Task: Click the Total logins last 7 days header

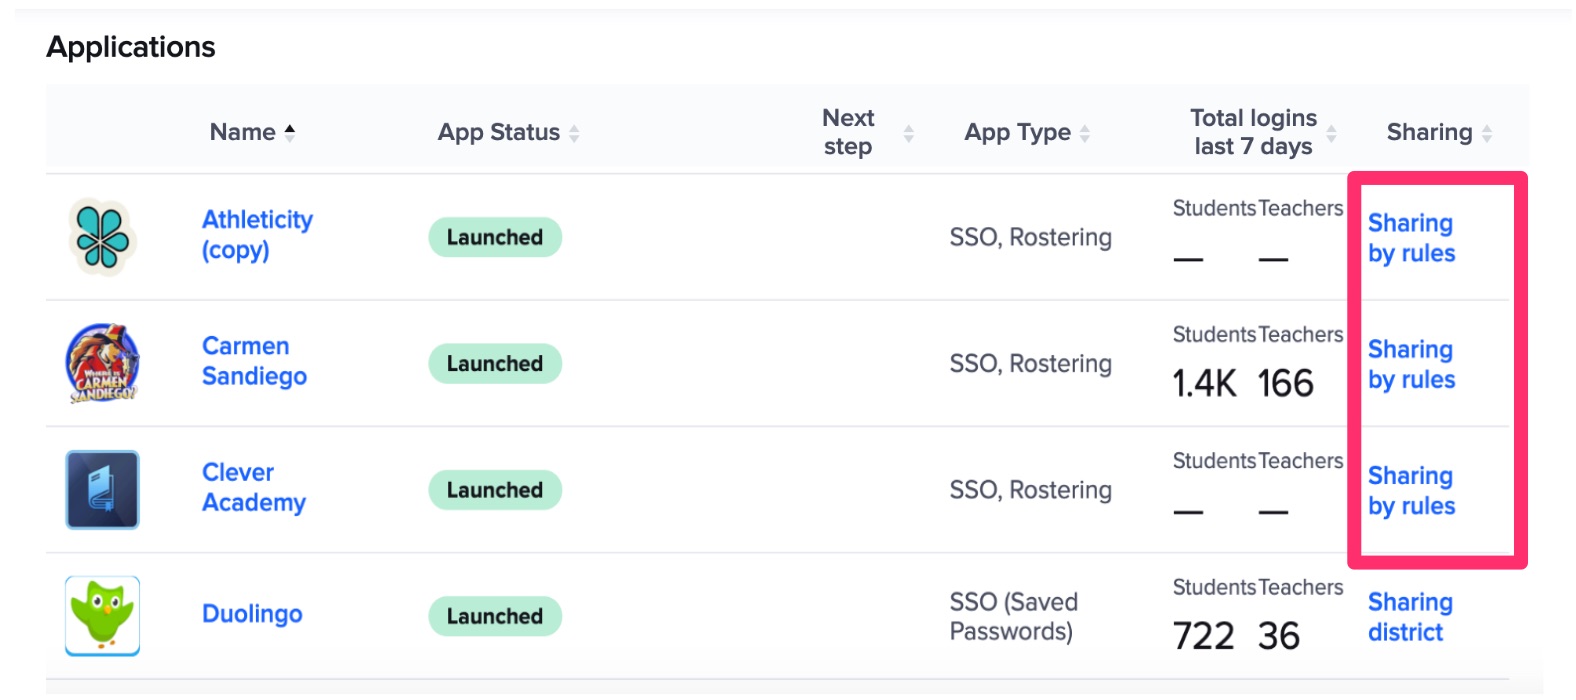Action: pos(1253,132)
